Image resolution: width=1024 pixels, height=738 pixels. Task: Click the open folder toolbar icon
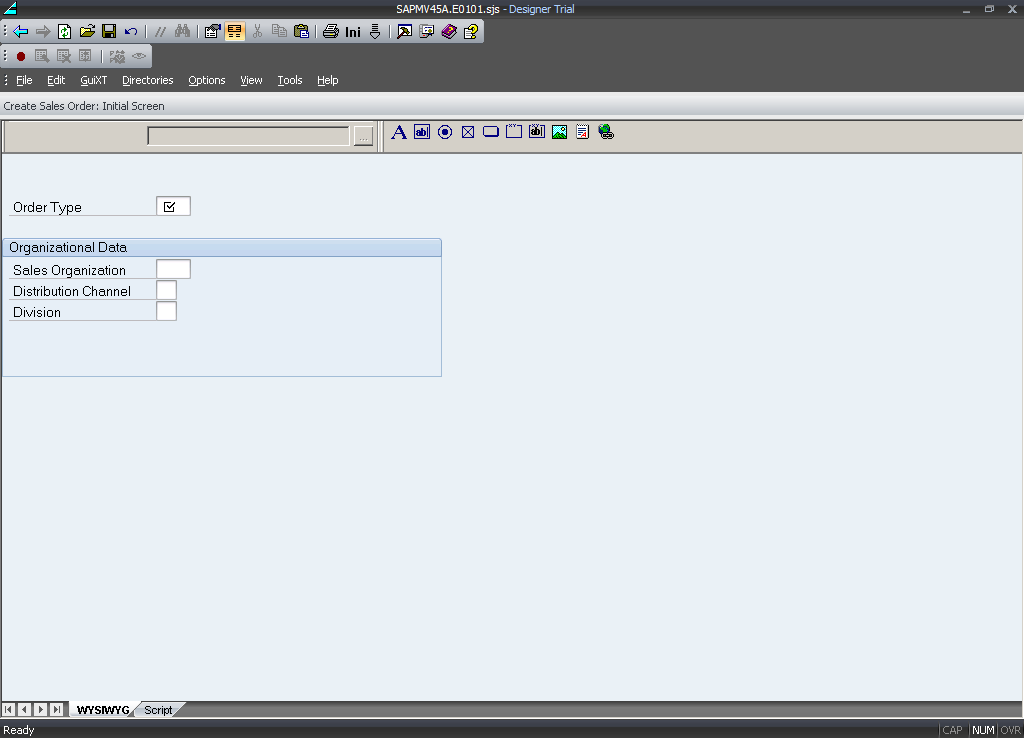pyautogui.click(x=87, y=32)
